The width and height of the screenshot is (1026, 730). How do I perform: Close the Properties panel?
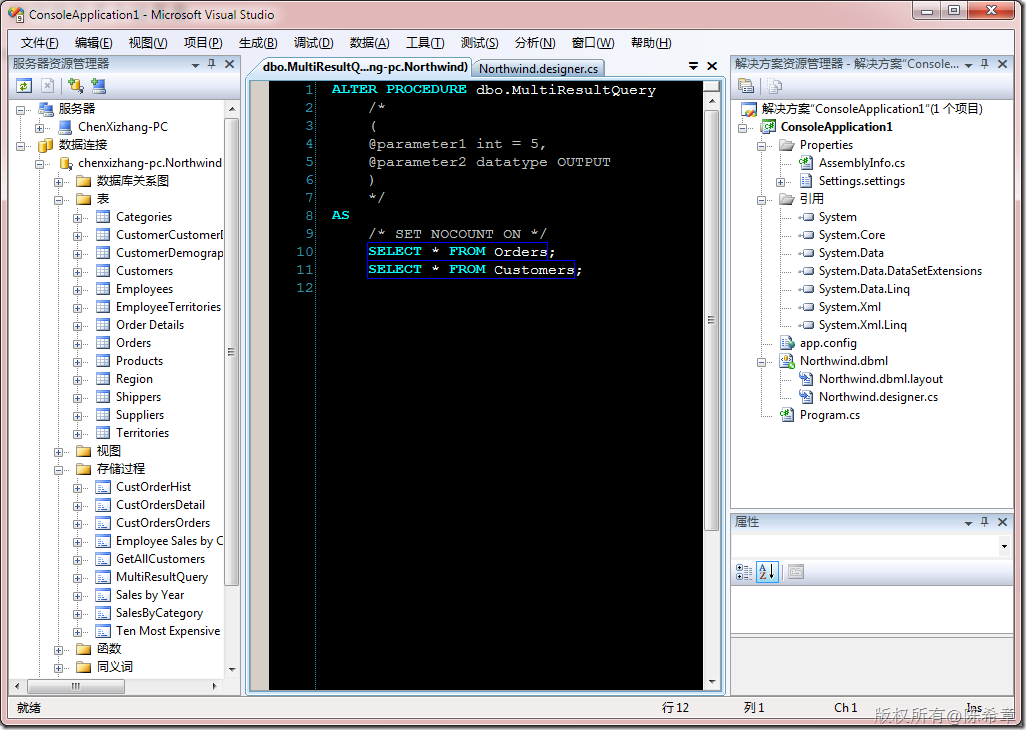[x=1002, y=522]
